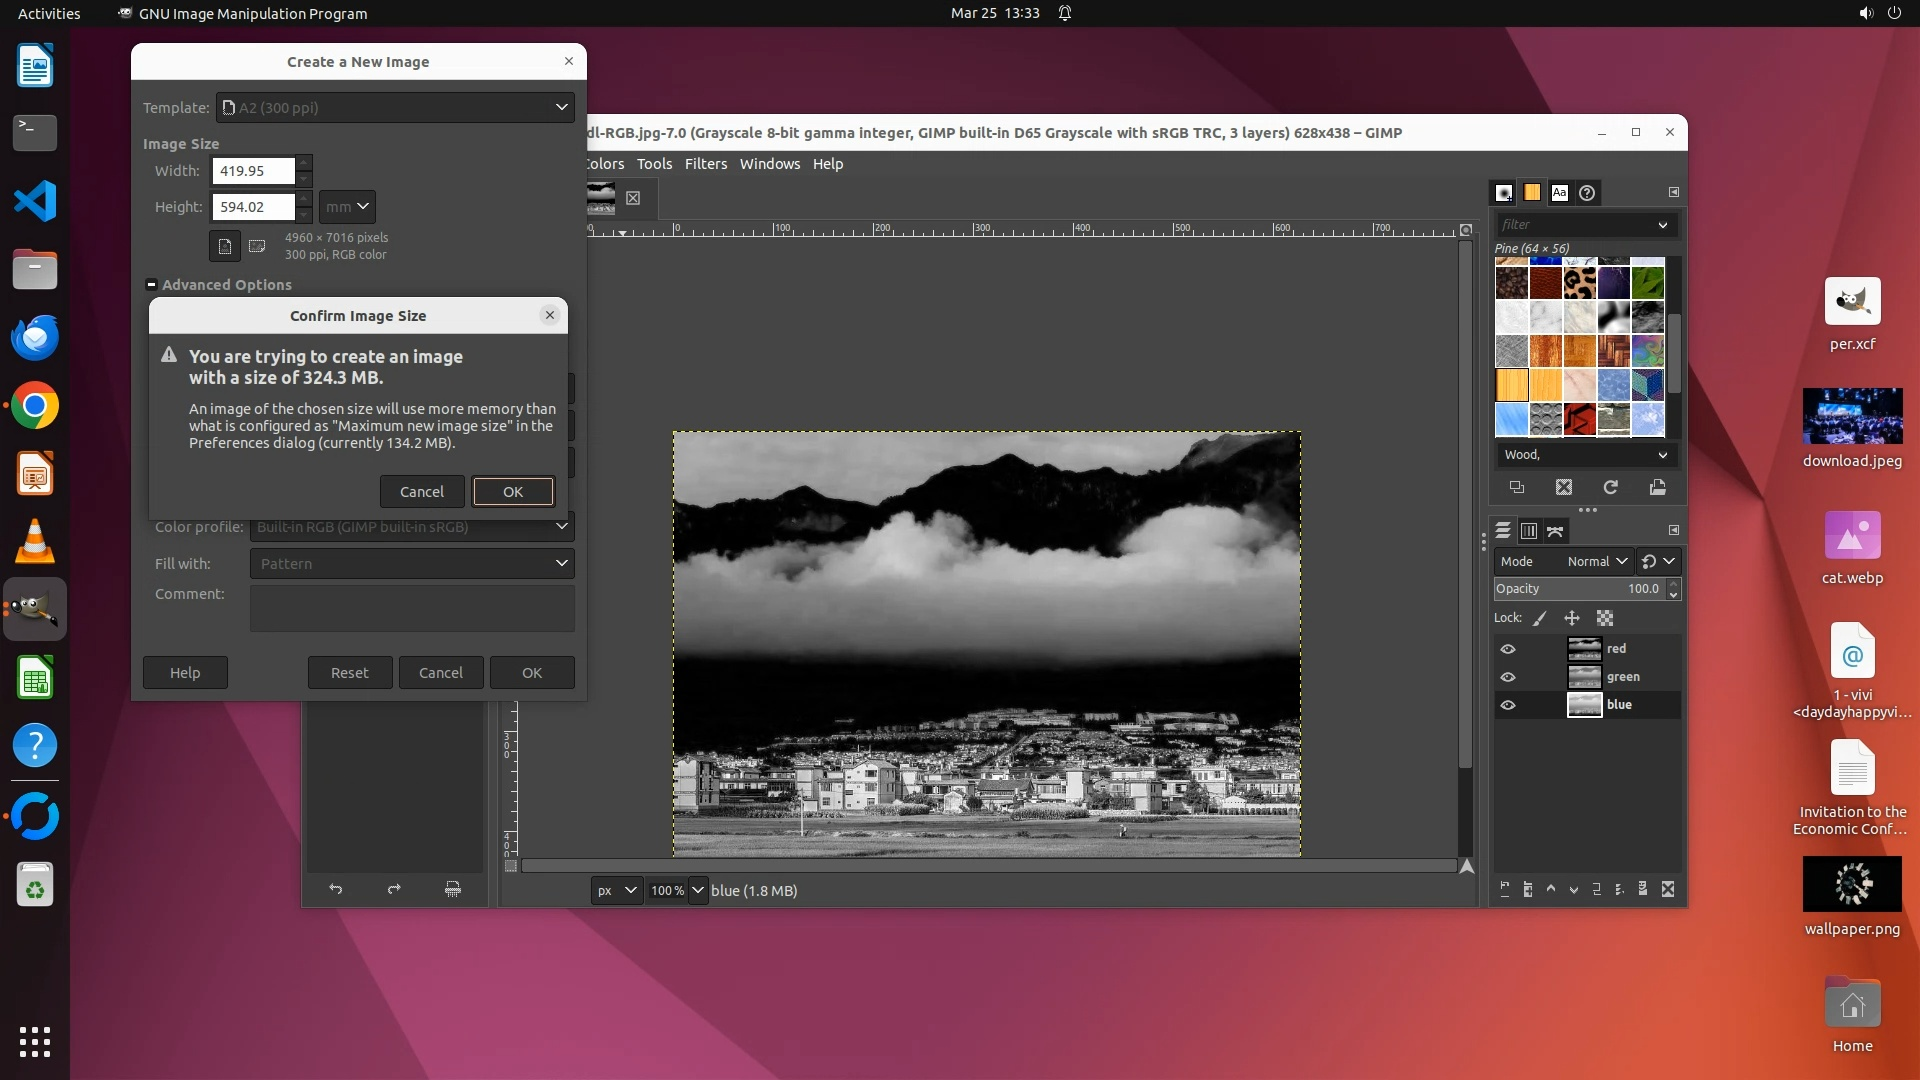Open the layer Mode Normal dropdown
The width and height of the screenshot is (1920, 1080).
click(1597, 562)
